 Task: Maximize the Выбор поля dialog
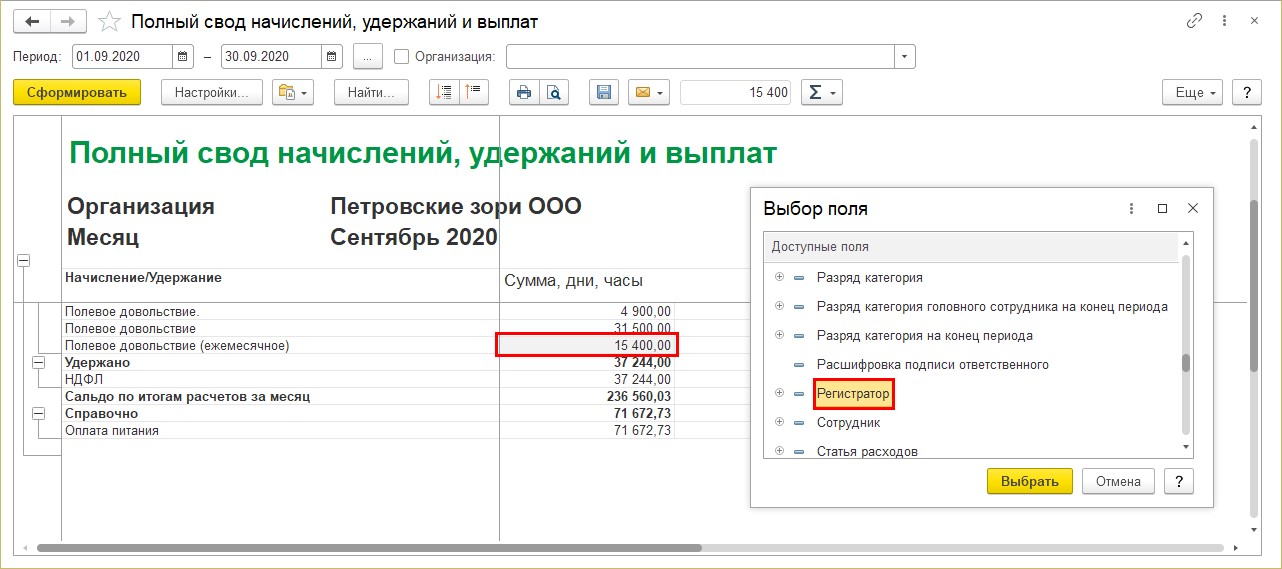(1162, 209)
